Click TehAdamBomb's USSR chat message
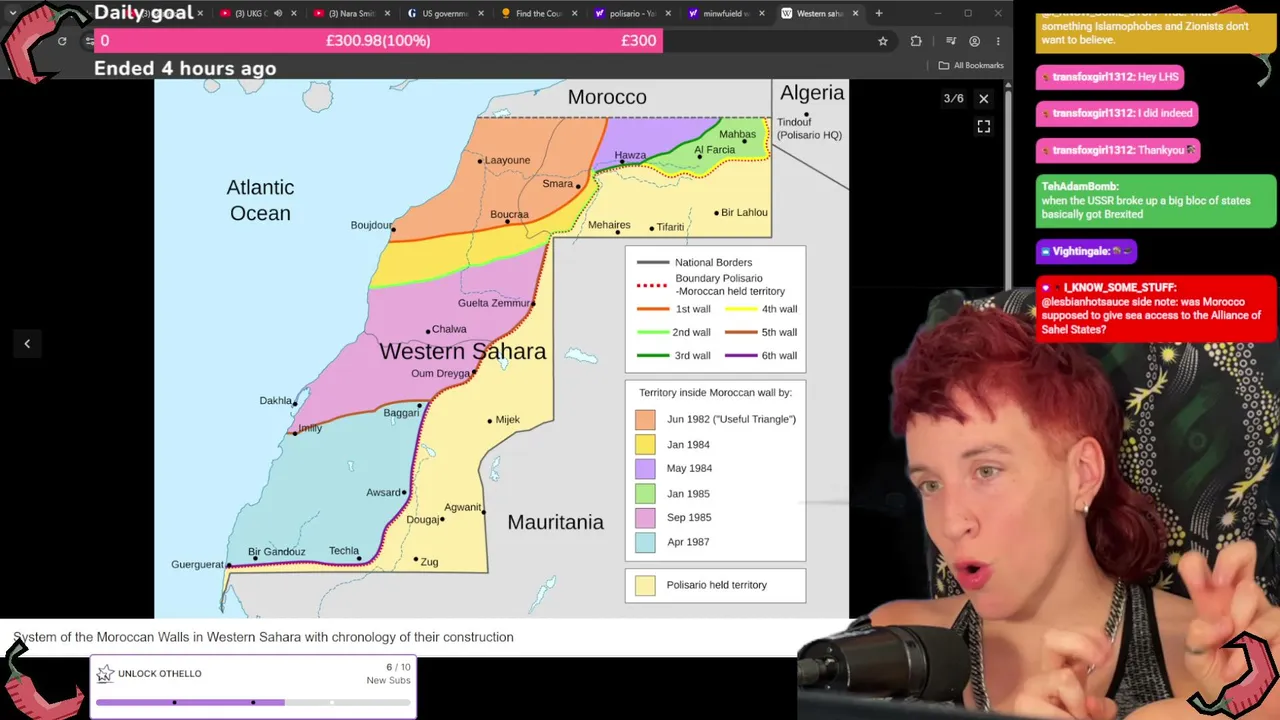Viewport: 1280px width, 720px height. tap(1156, 201)
